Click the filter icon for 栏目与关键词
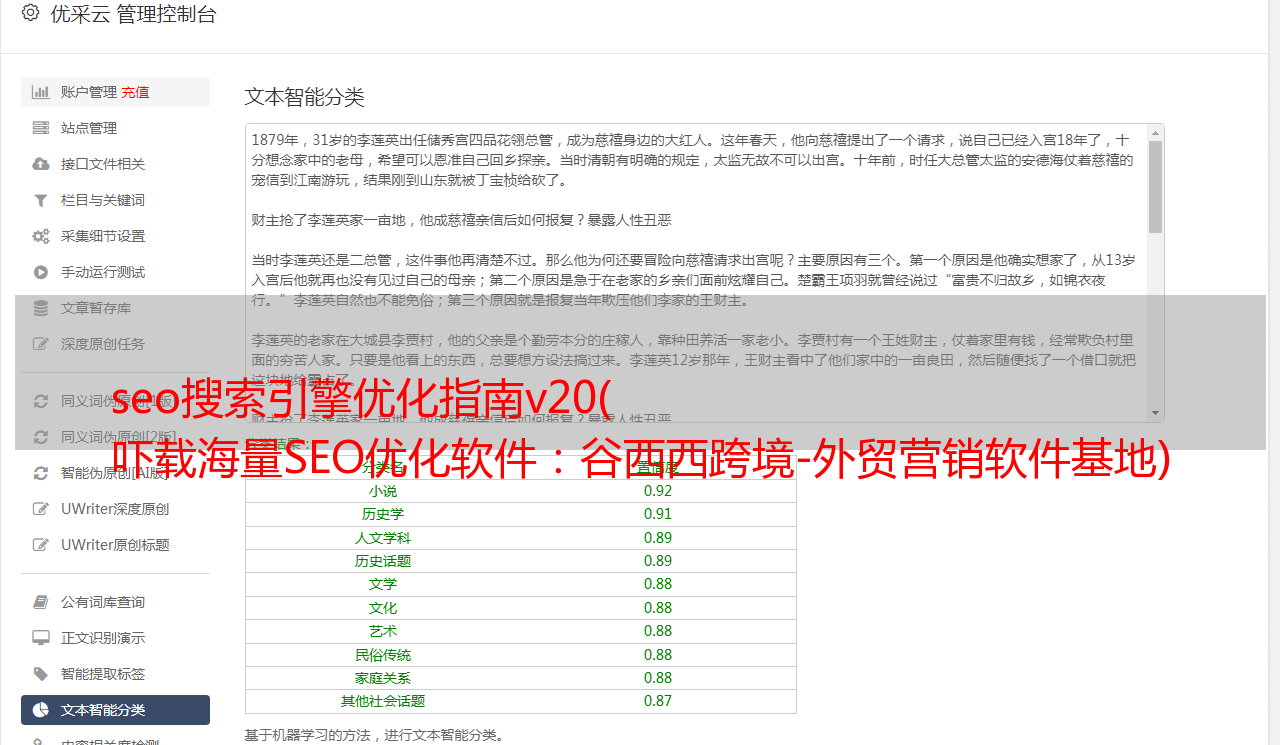1280x745 pixels. pos(41,200)
